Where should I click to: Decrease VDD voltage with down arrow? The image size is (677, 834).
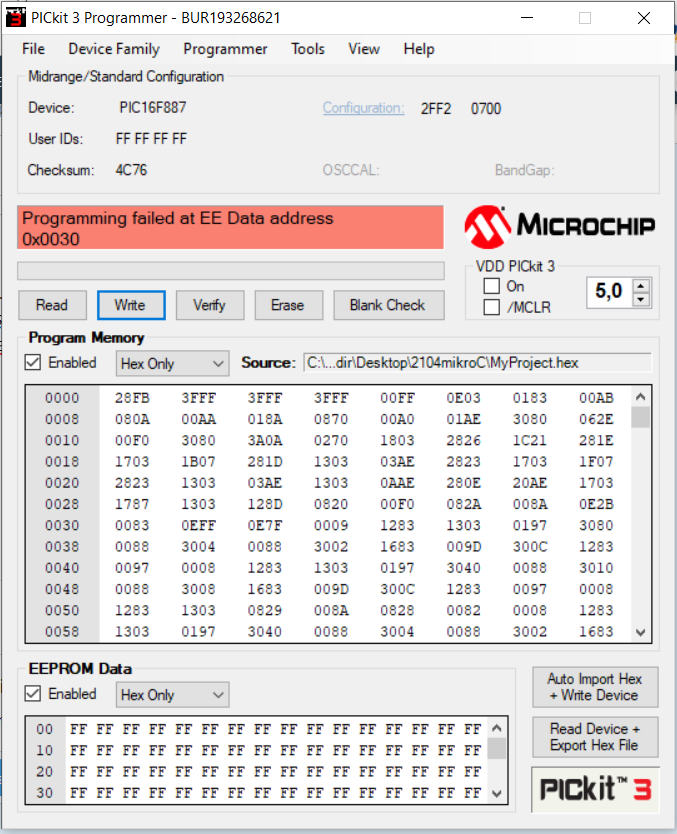[x=641, y=300]
